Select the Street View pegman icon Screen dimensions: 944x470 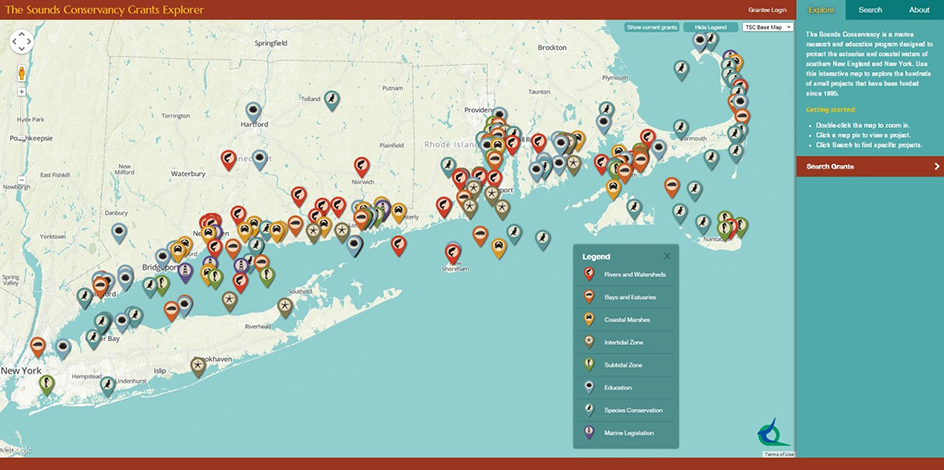pos(22,73)
